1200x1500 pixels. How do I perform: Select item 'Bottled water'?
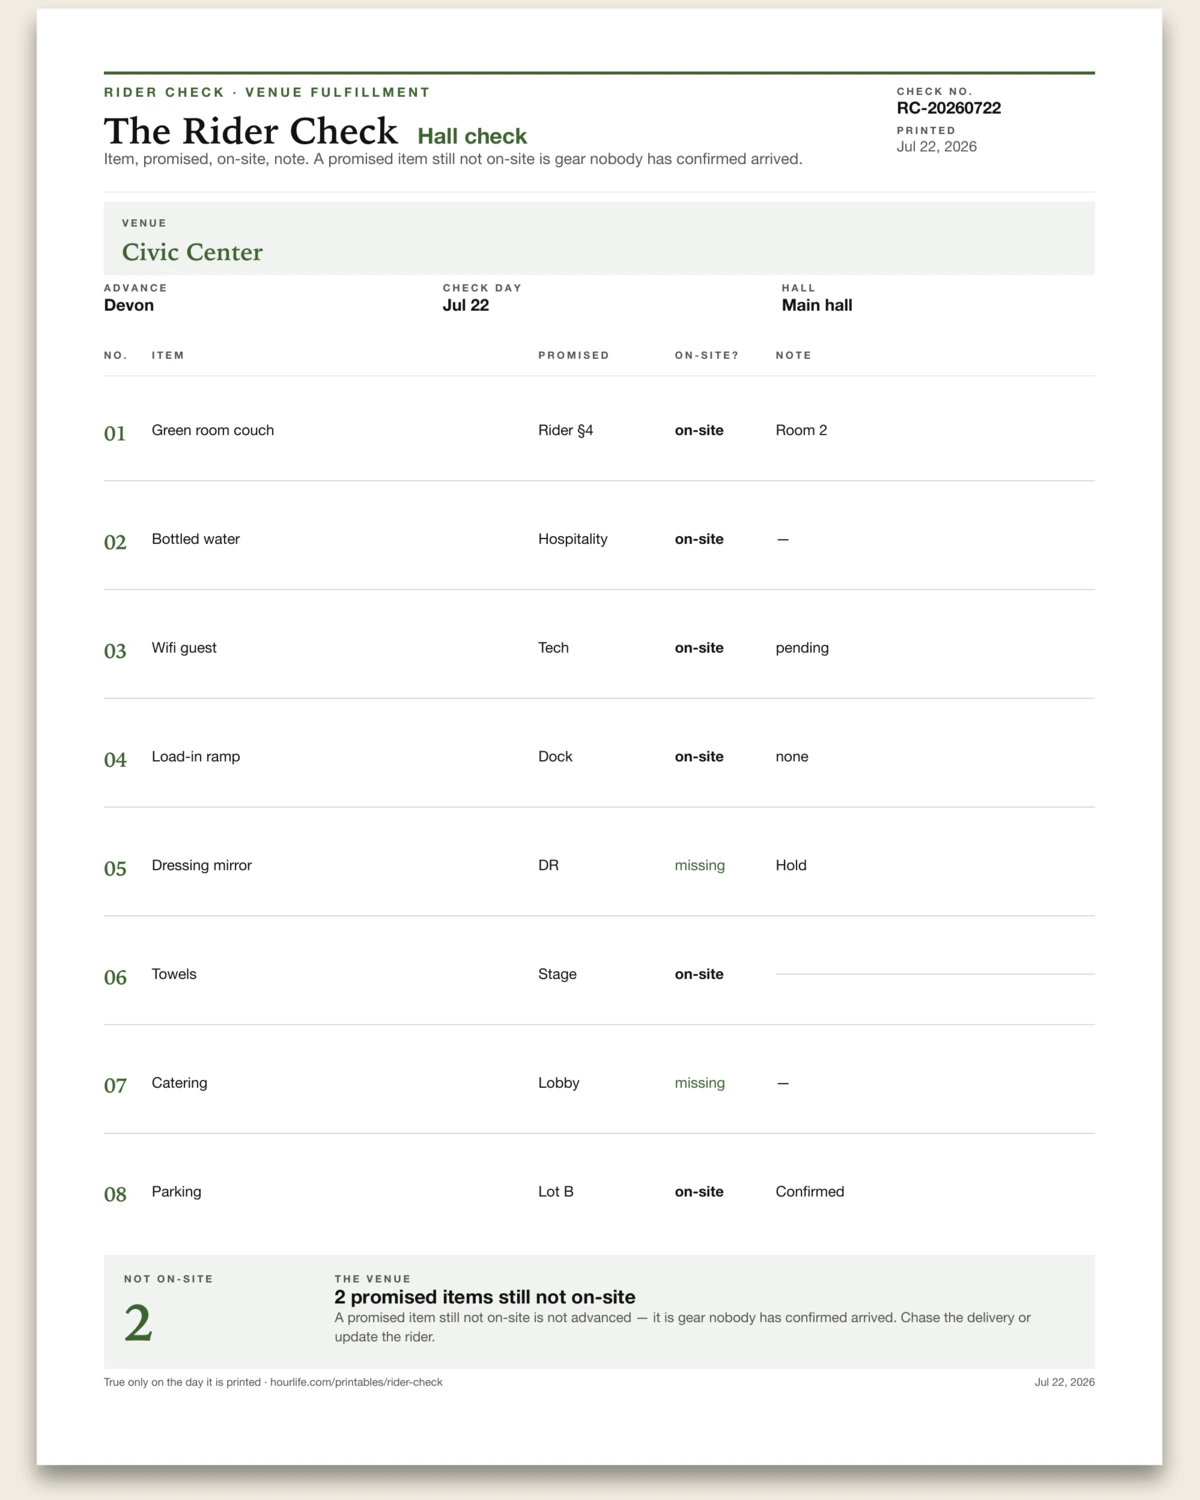pos(196,539)
